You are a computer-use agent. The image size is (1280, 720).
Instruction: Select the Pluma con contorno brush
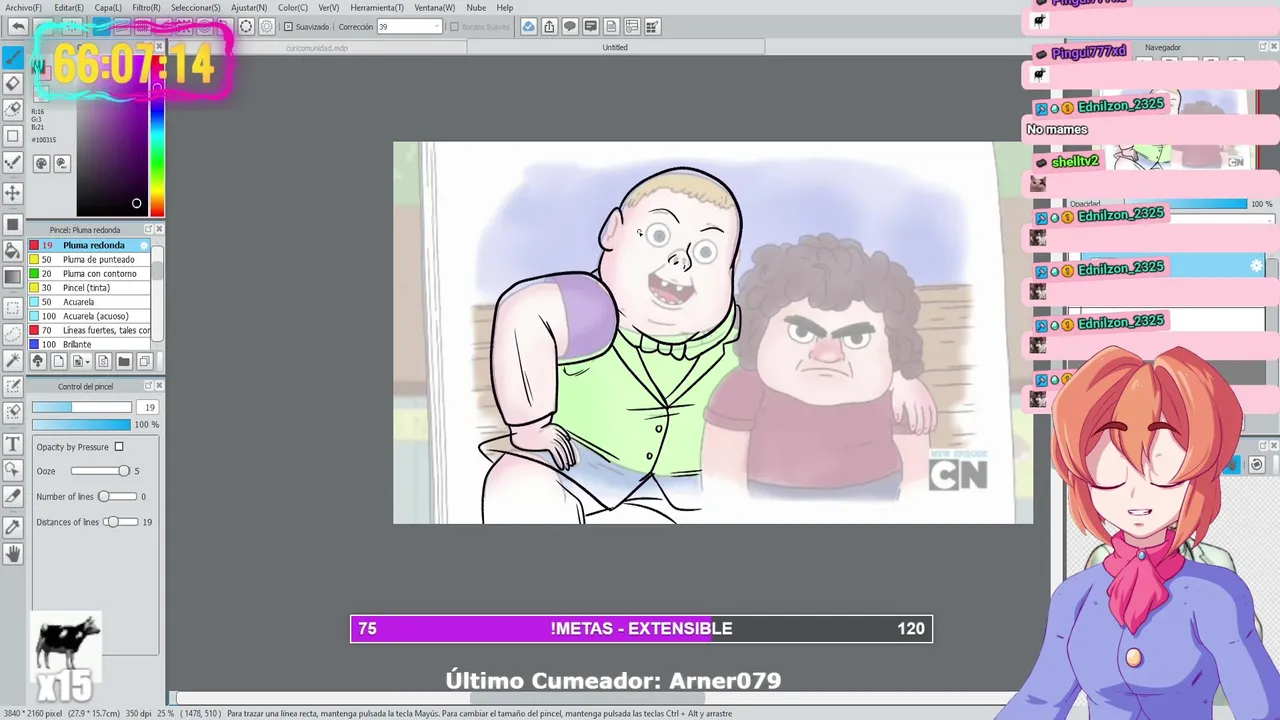coord(90,273)
